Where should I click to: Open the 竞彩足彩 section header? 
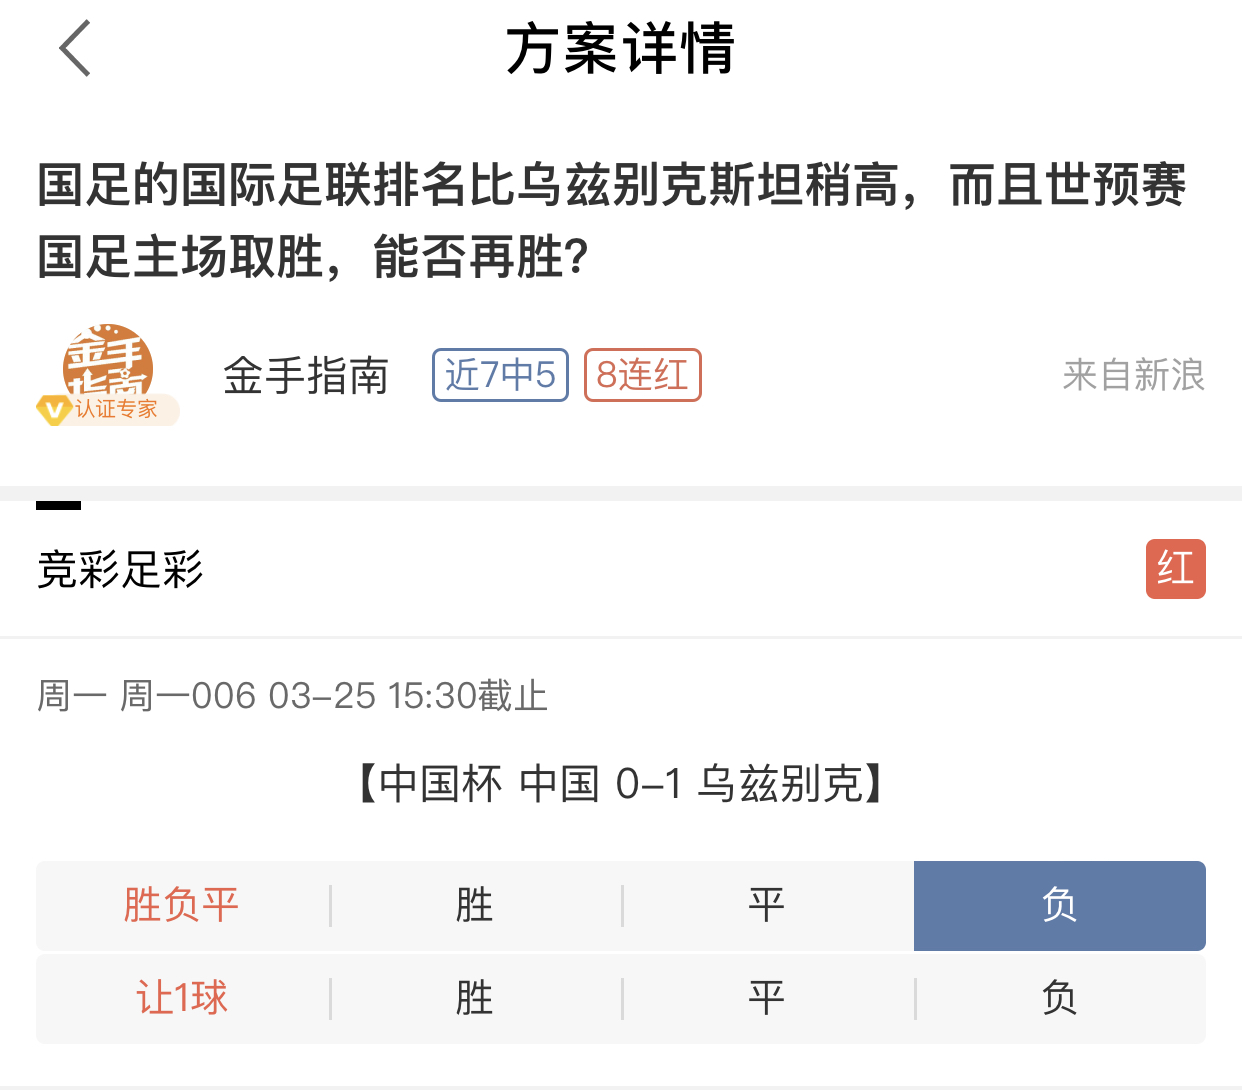coord(120,570)
